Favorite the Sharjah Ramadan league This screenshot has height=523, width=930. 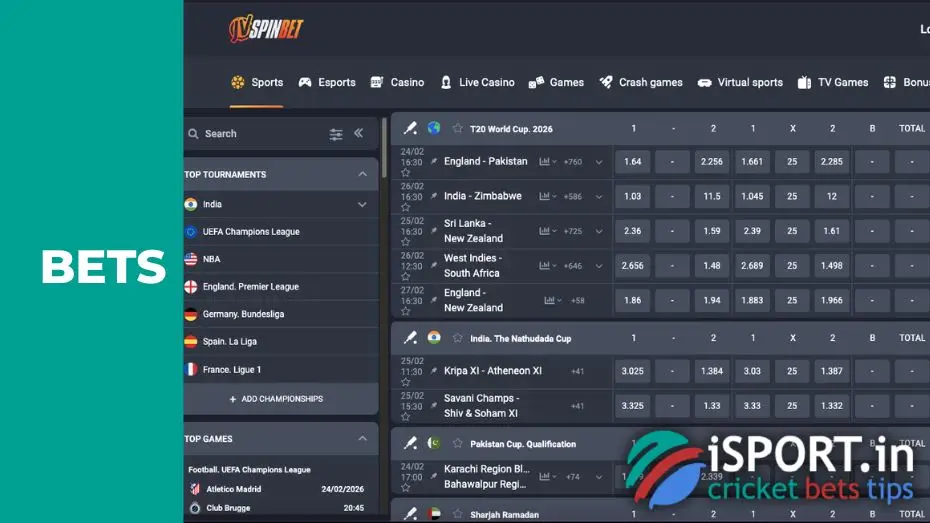tap(457, 514)
